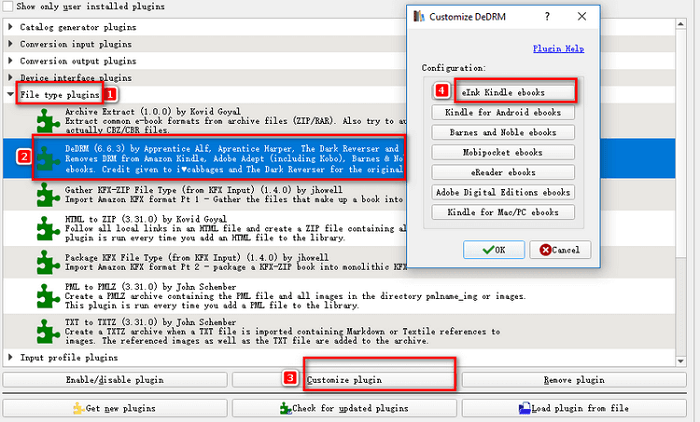Click Get new plugins button
This screenshot has width=700, height=422.
pyautogui.click(x=115, y=408)
